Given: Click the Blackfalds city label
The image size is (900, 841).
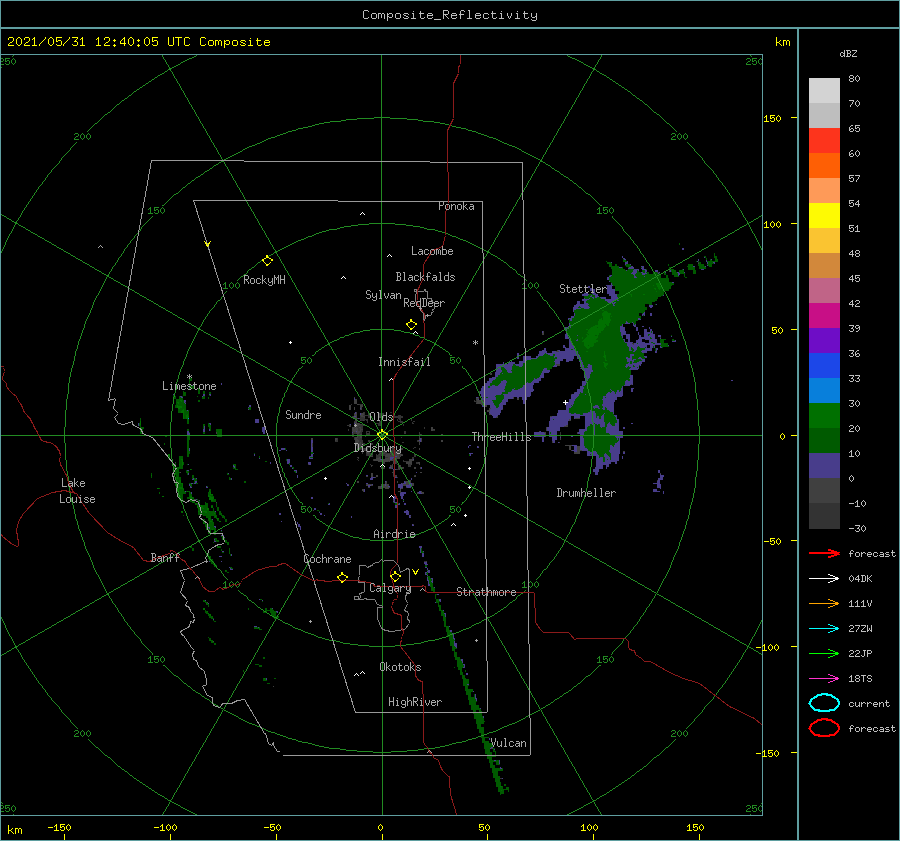Looking at the screenshot, I should click(425, 277).
